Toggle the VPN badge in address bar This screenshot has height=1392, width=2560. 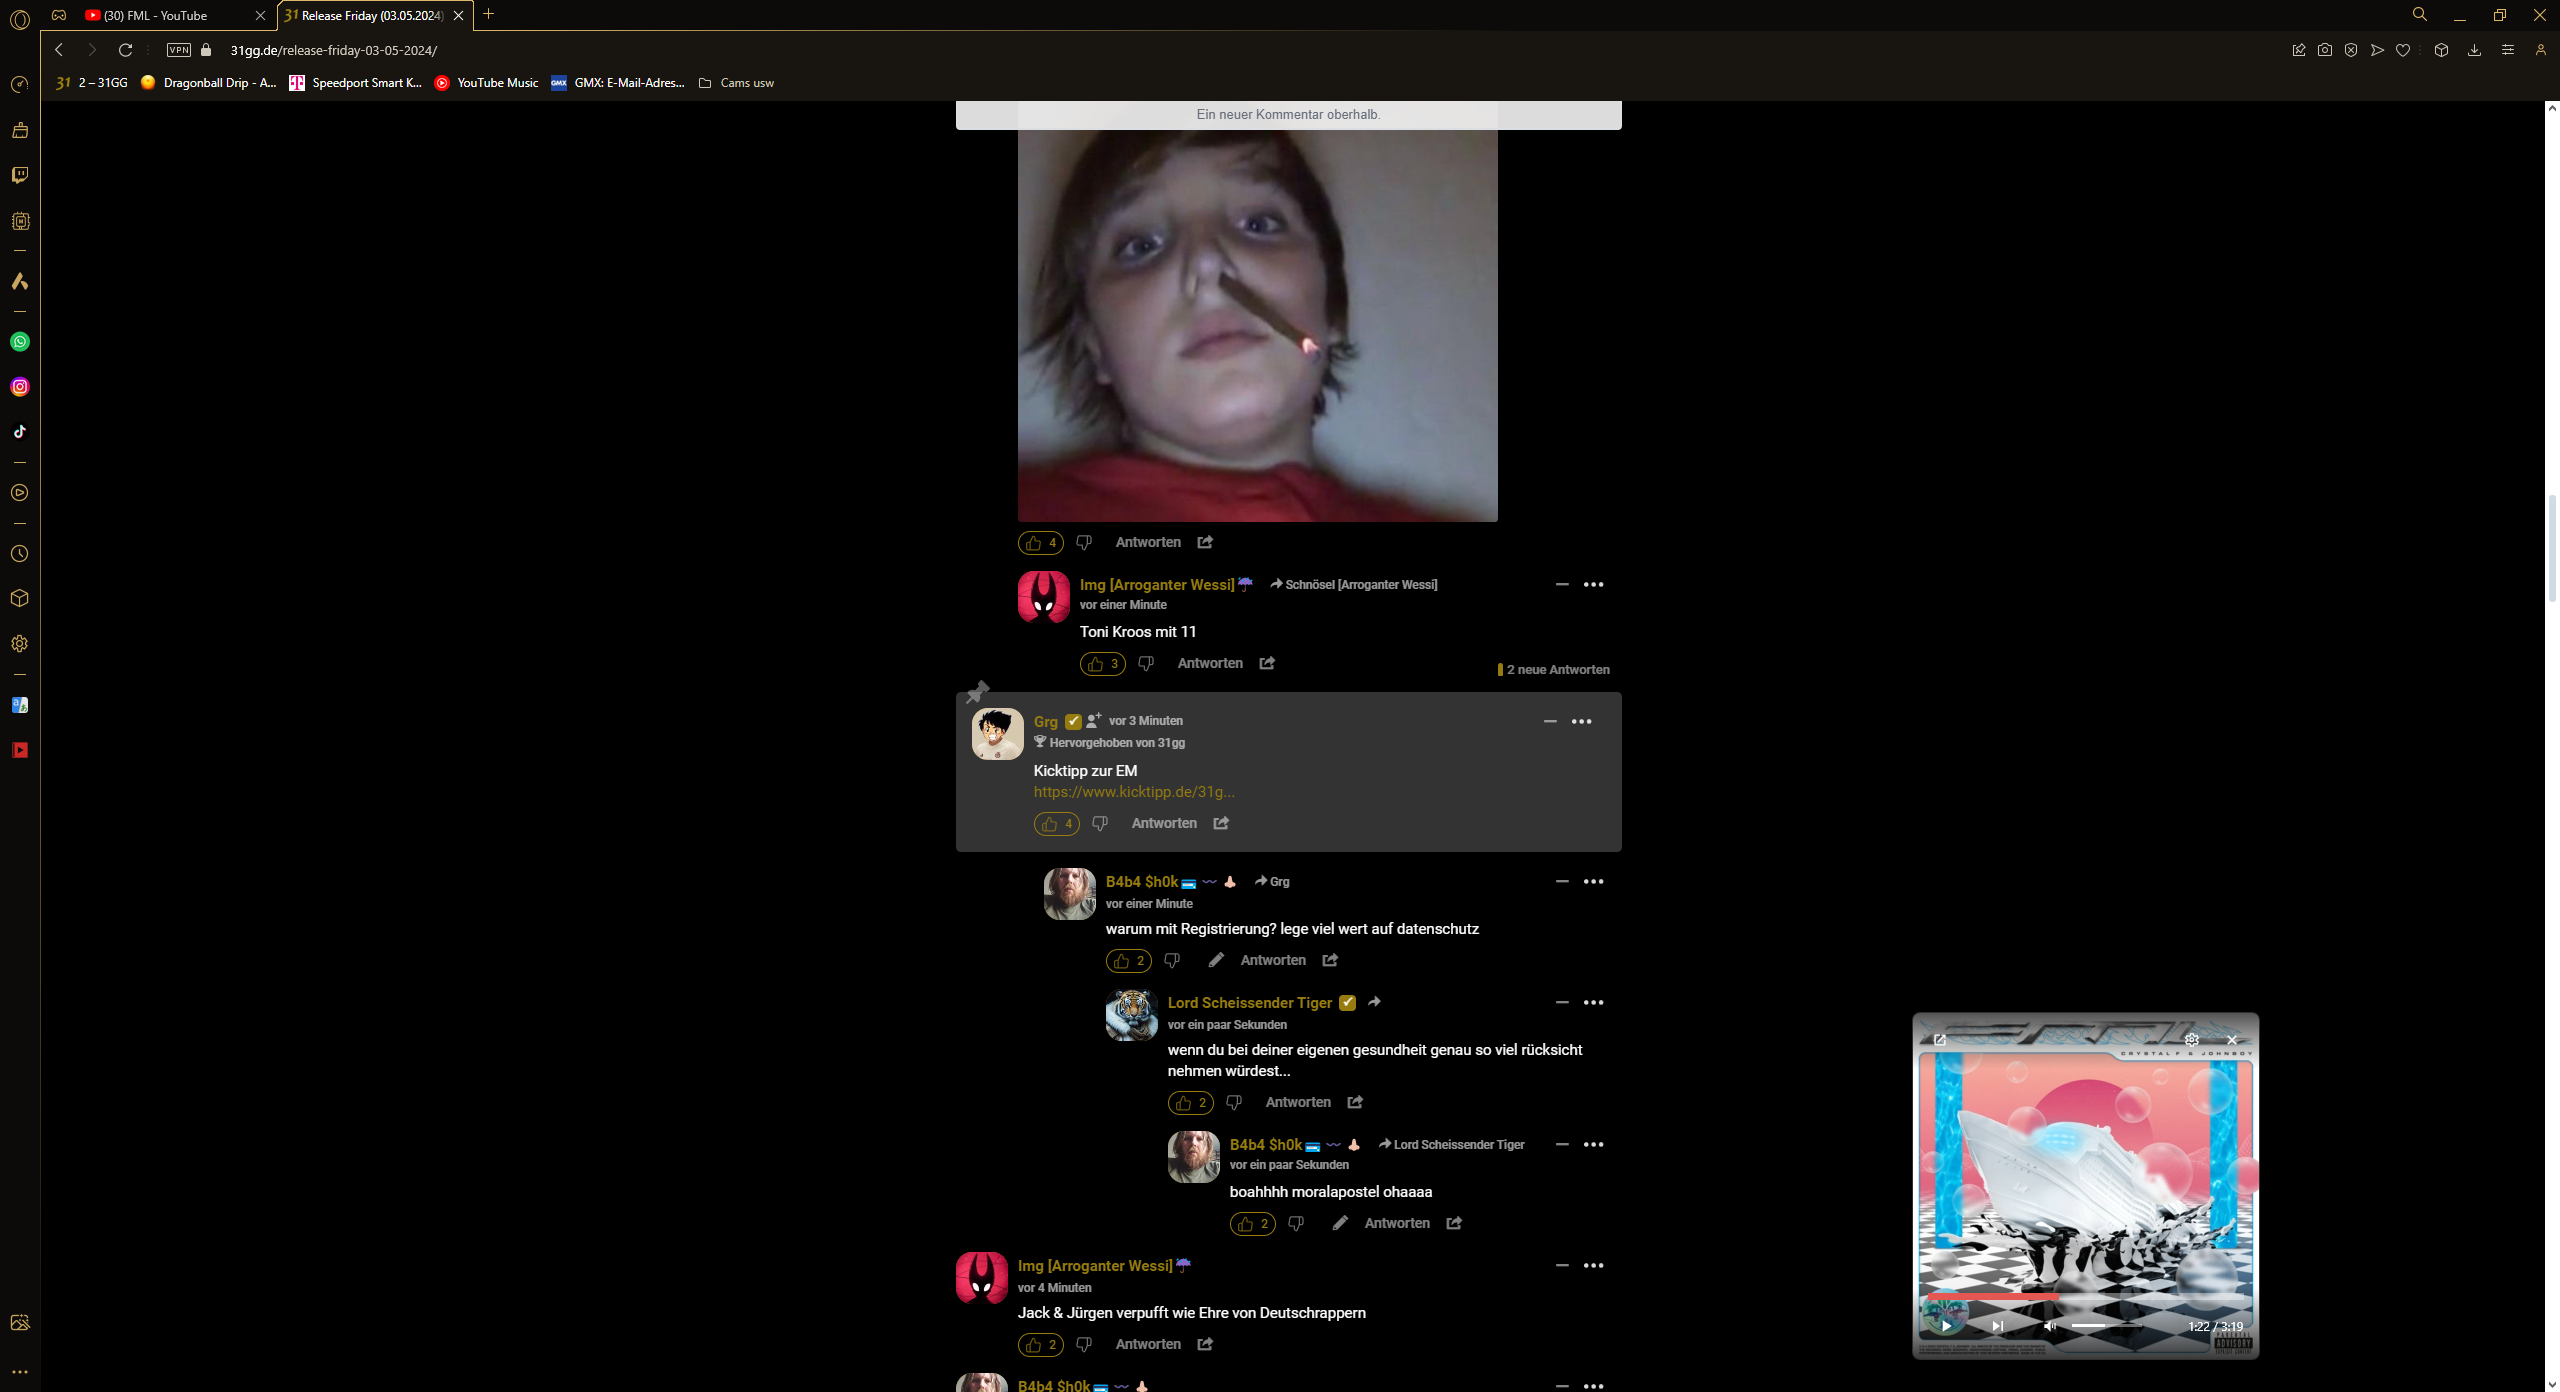coord(179,50)
